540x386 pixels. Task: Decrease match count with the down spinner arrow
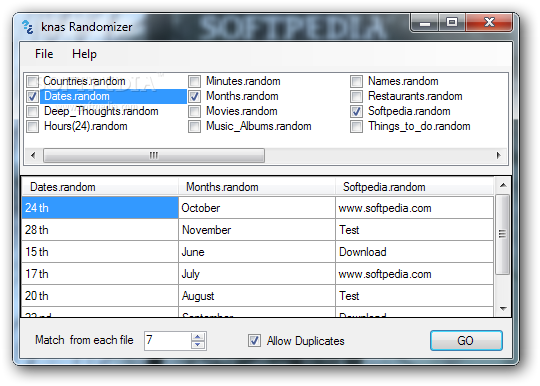(198, 345)
